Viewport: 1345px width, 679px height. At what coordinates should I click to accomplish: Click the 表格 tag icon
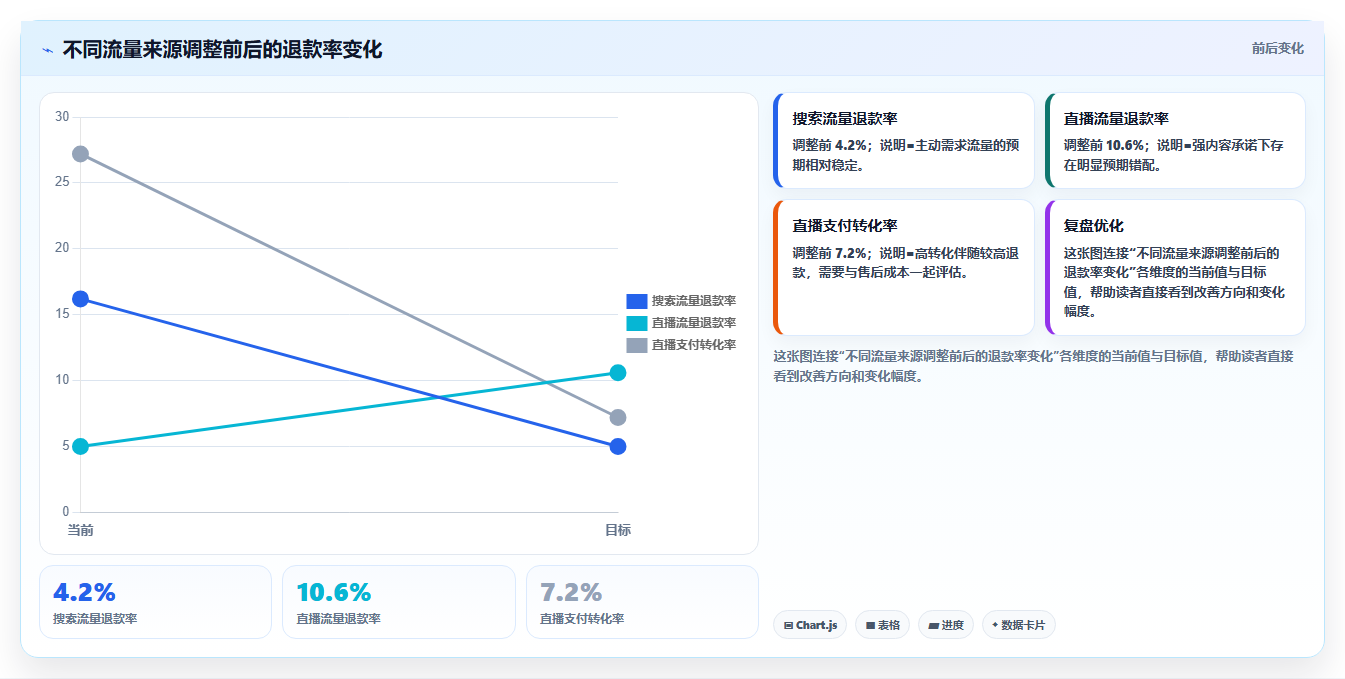[x=870, y=625]
